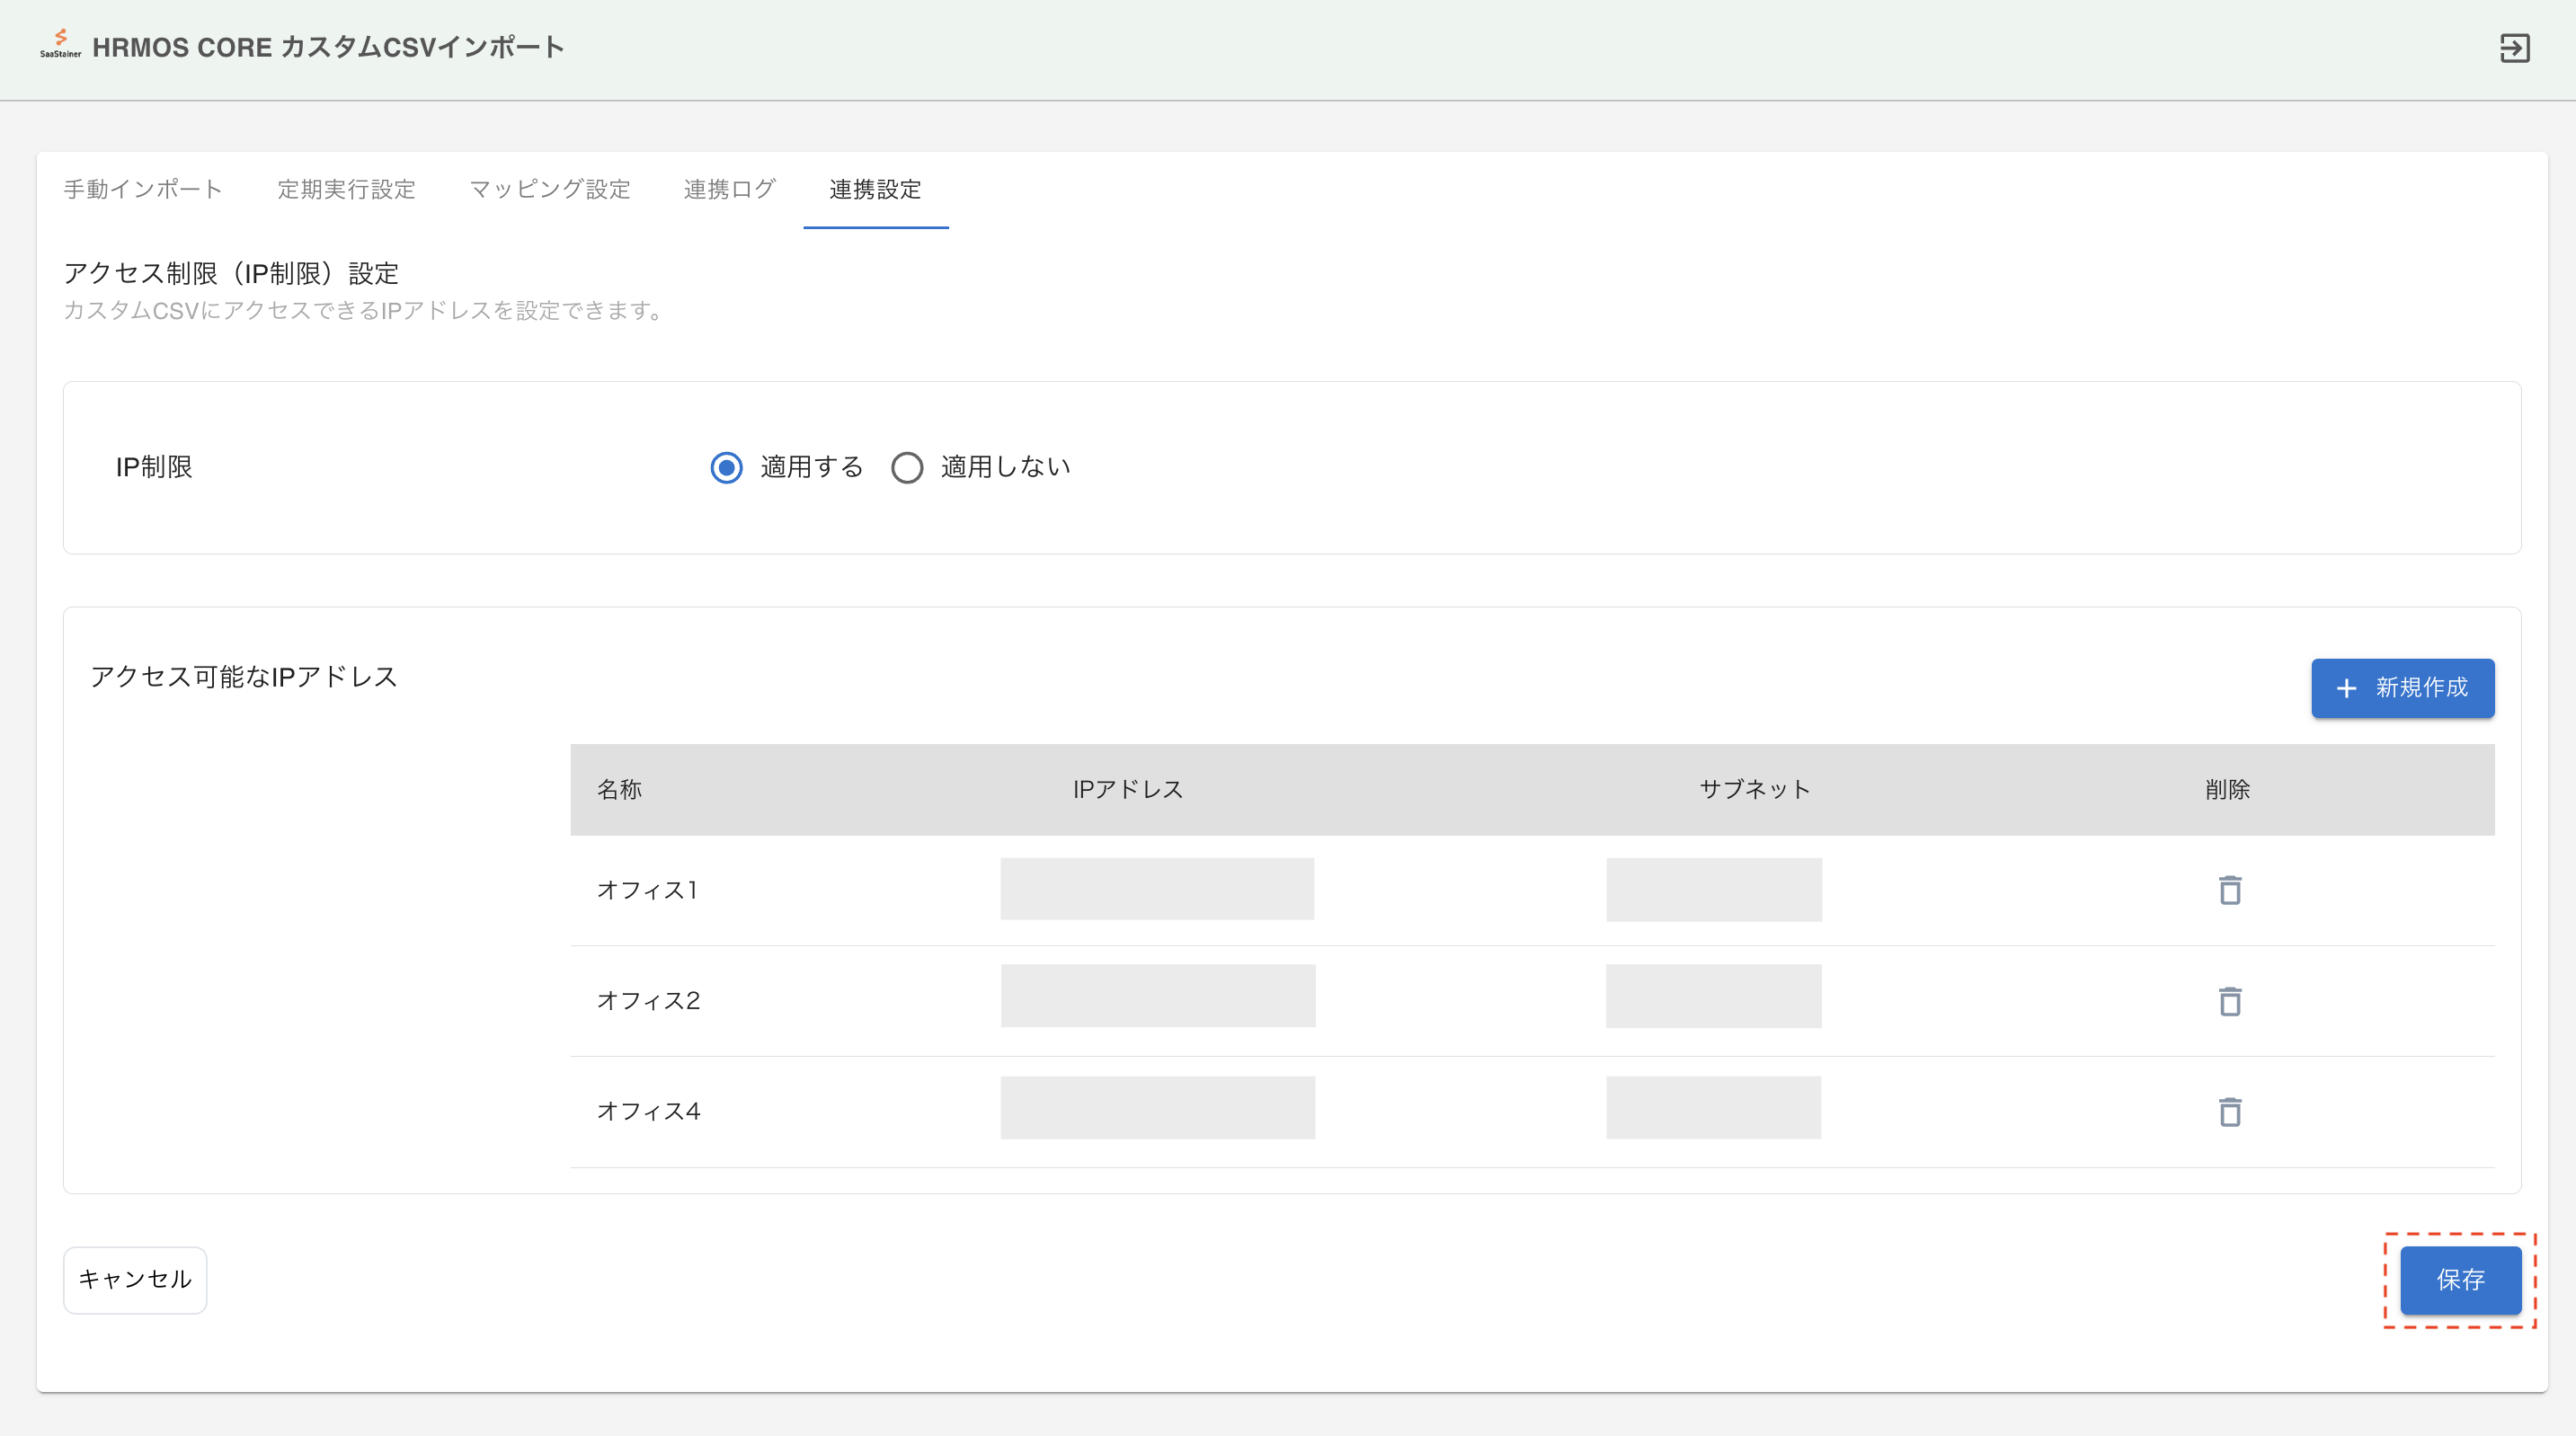Click the IP address field for オフィス2

point(1157,996)
